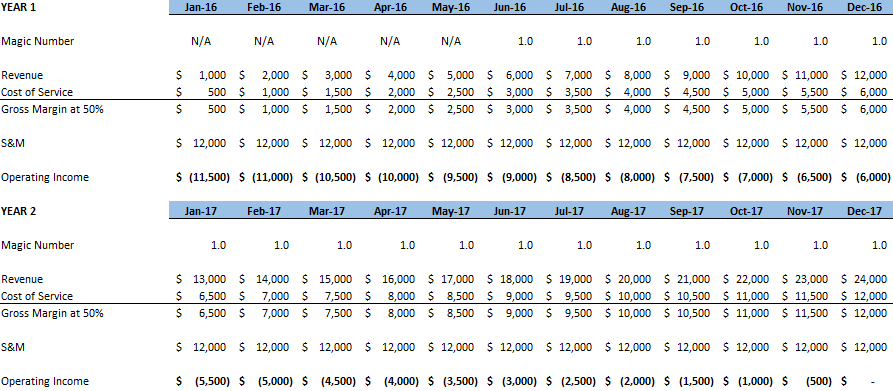Click the May-16 column header
This screenshot has width=893, height=391.
451,7
